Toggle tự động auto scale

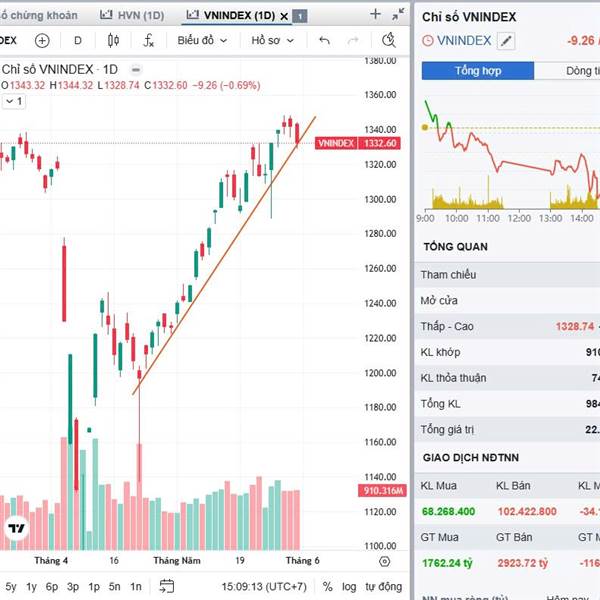[x=383, y=587]
